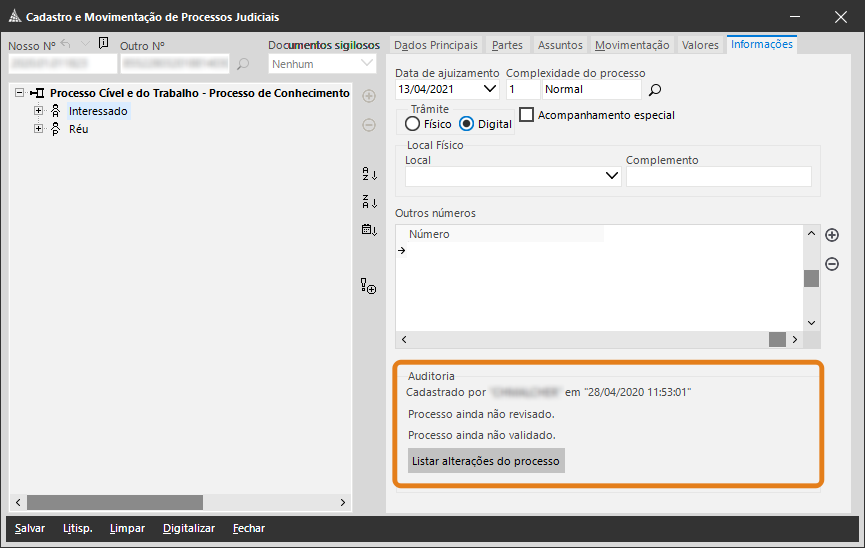Open the Dados Principais tab

(436, 45)
